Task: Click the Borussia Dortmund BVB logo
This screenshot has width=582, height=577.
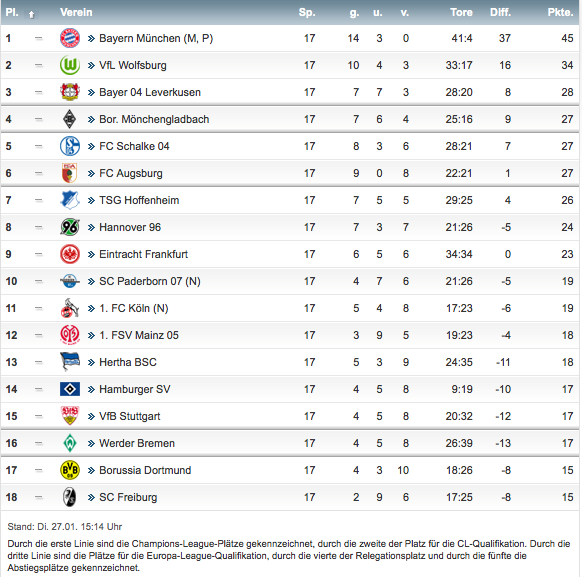Action: pyautogui.click(x=70, y=470)
